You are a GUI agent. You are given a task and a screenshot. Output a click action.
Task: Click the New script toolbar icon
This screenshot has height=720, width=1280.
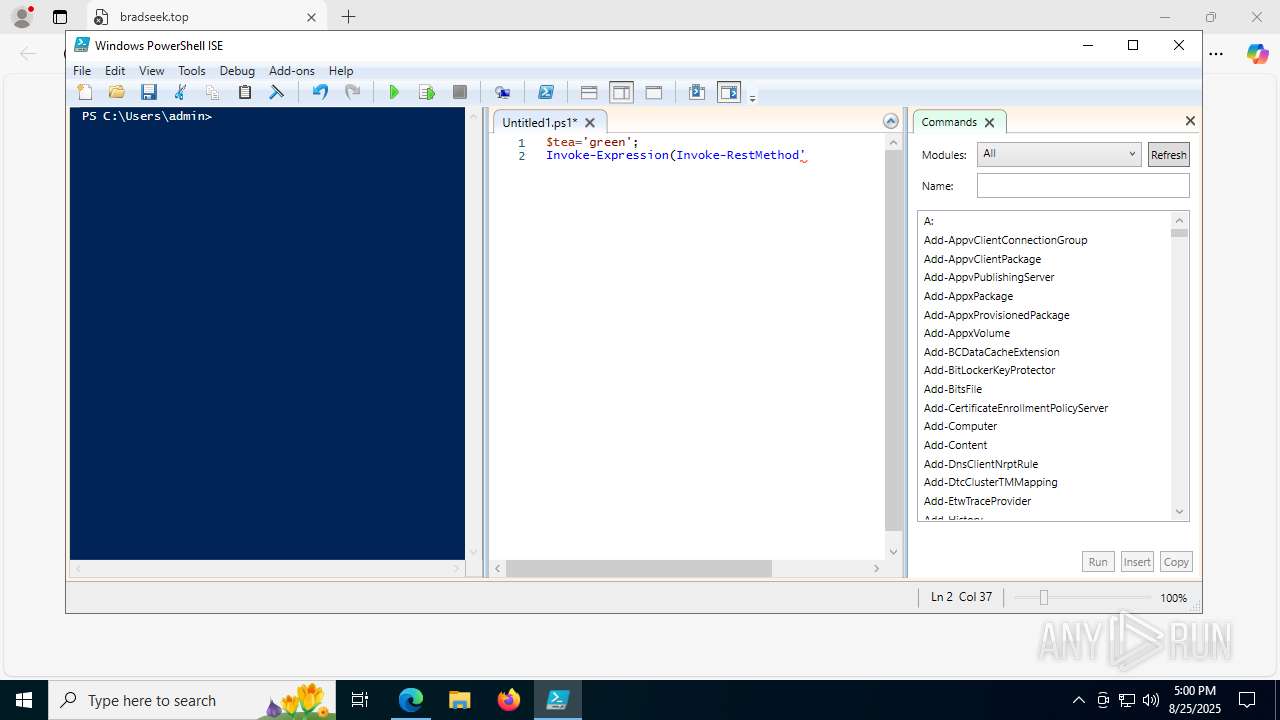[x=85, y=92]
